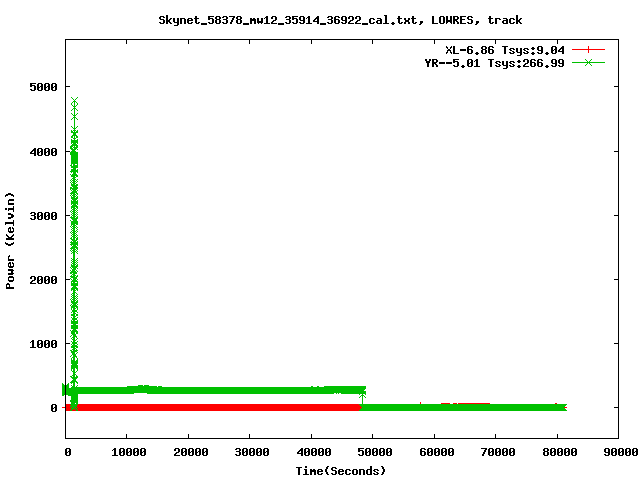640x480 pixels.
Task: Click x-axis tick label 90000
Action: (621, 452)
